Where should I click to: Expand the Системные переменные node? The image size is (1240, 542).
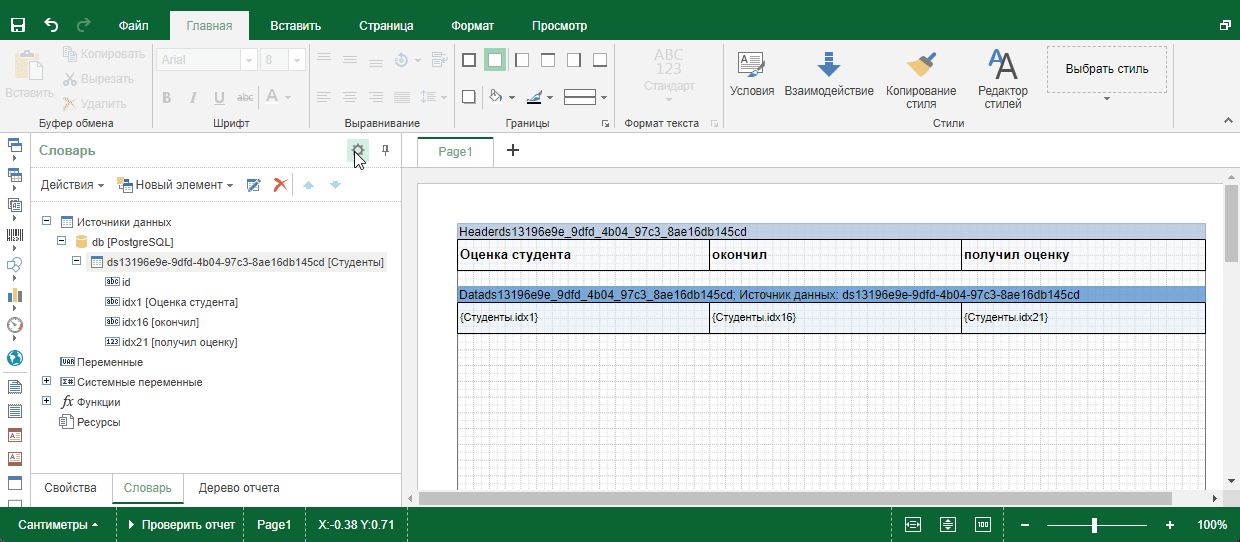click(x=47, y=382)
